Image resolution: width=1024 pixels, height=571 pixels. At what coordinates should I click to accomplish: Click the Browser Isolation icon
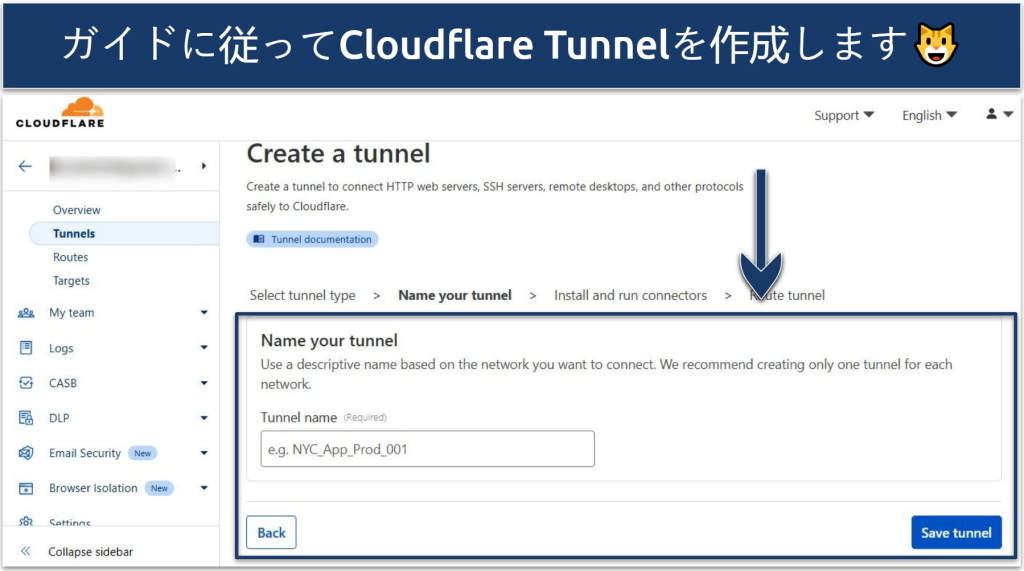tap(26, 488)
